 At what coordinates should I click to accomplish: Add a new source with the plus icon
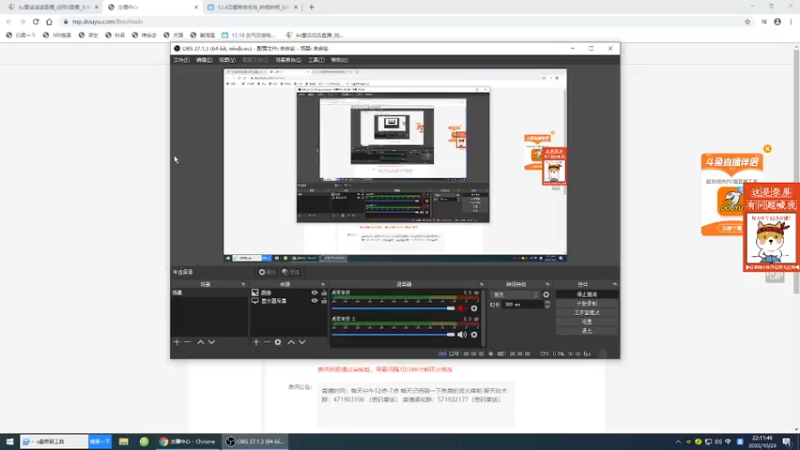click(256, 342)
